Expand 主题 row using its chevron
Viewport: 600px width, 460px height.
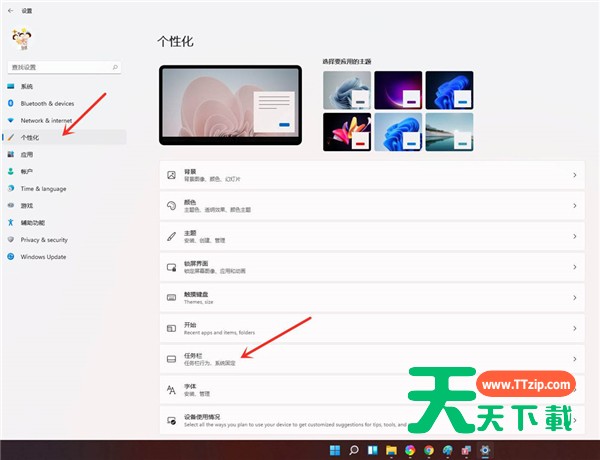click(x=575, y=237)
